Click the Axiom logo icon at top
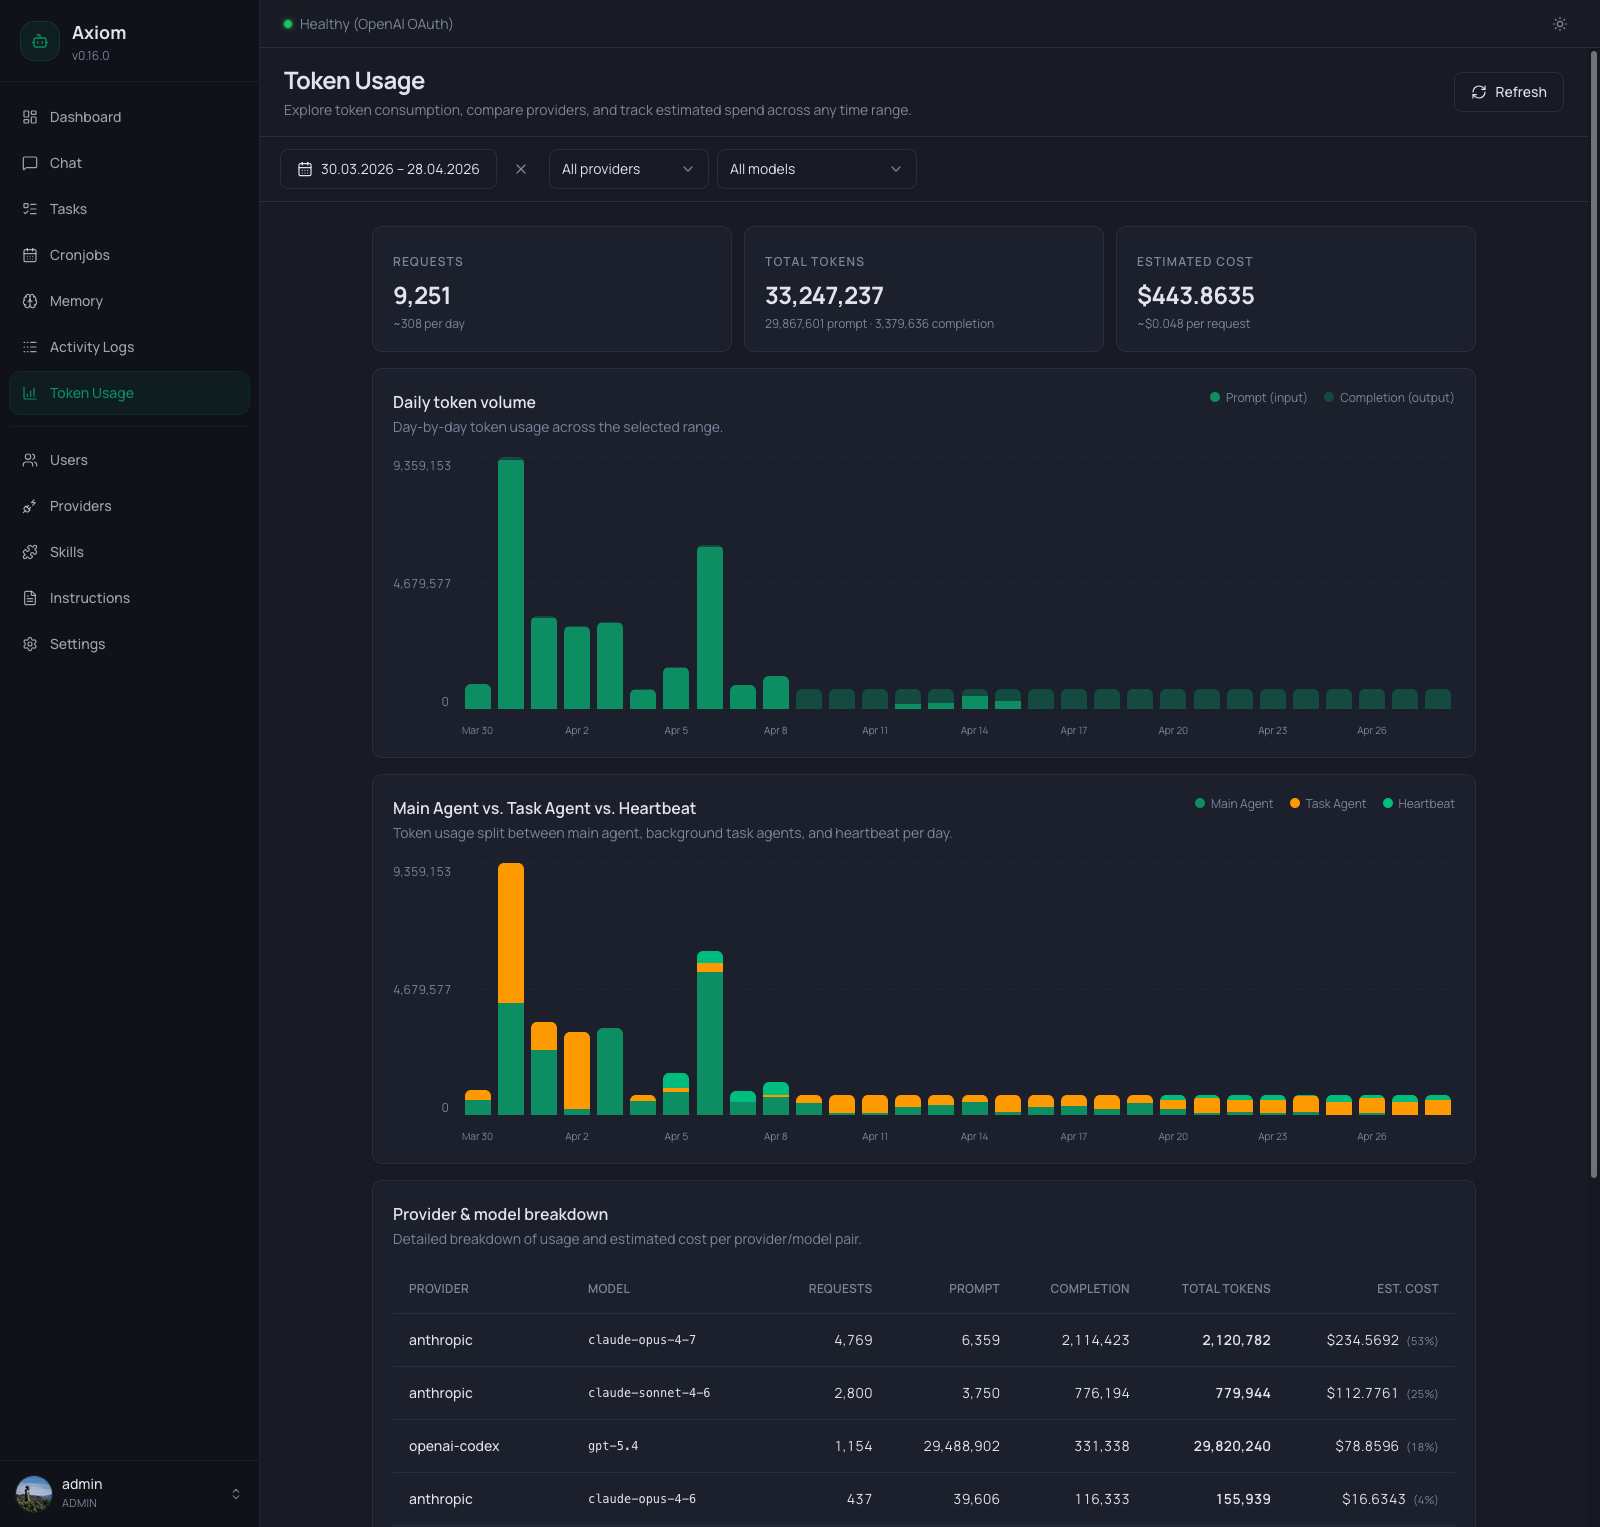Image resolution: width=1600 pixels, height=1527 pixels. pos(40,41)
